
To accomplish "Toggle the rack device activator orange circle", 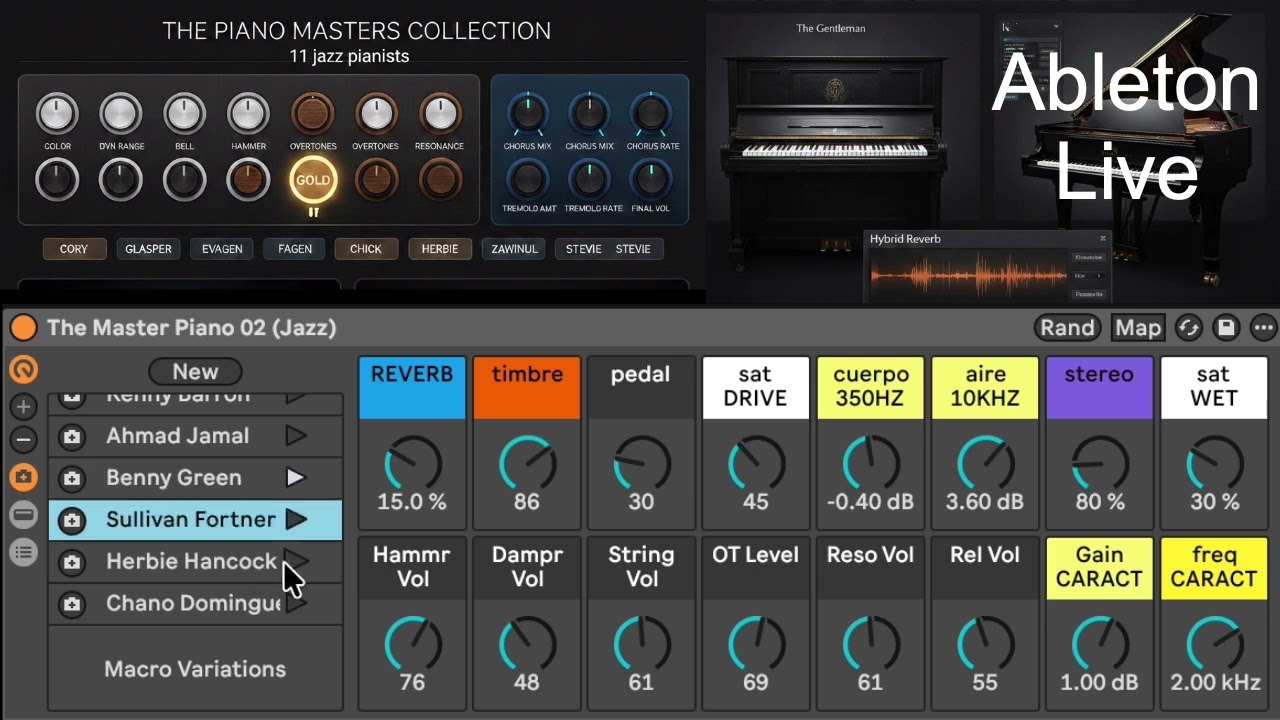I will click(23, 328).
